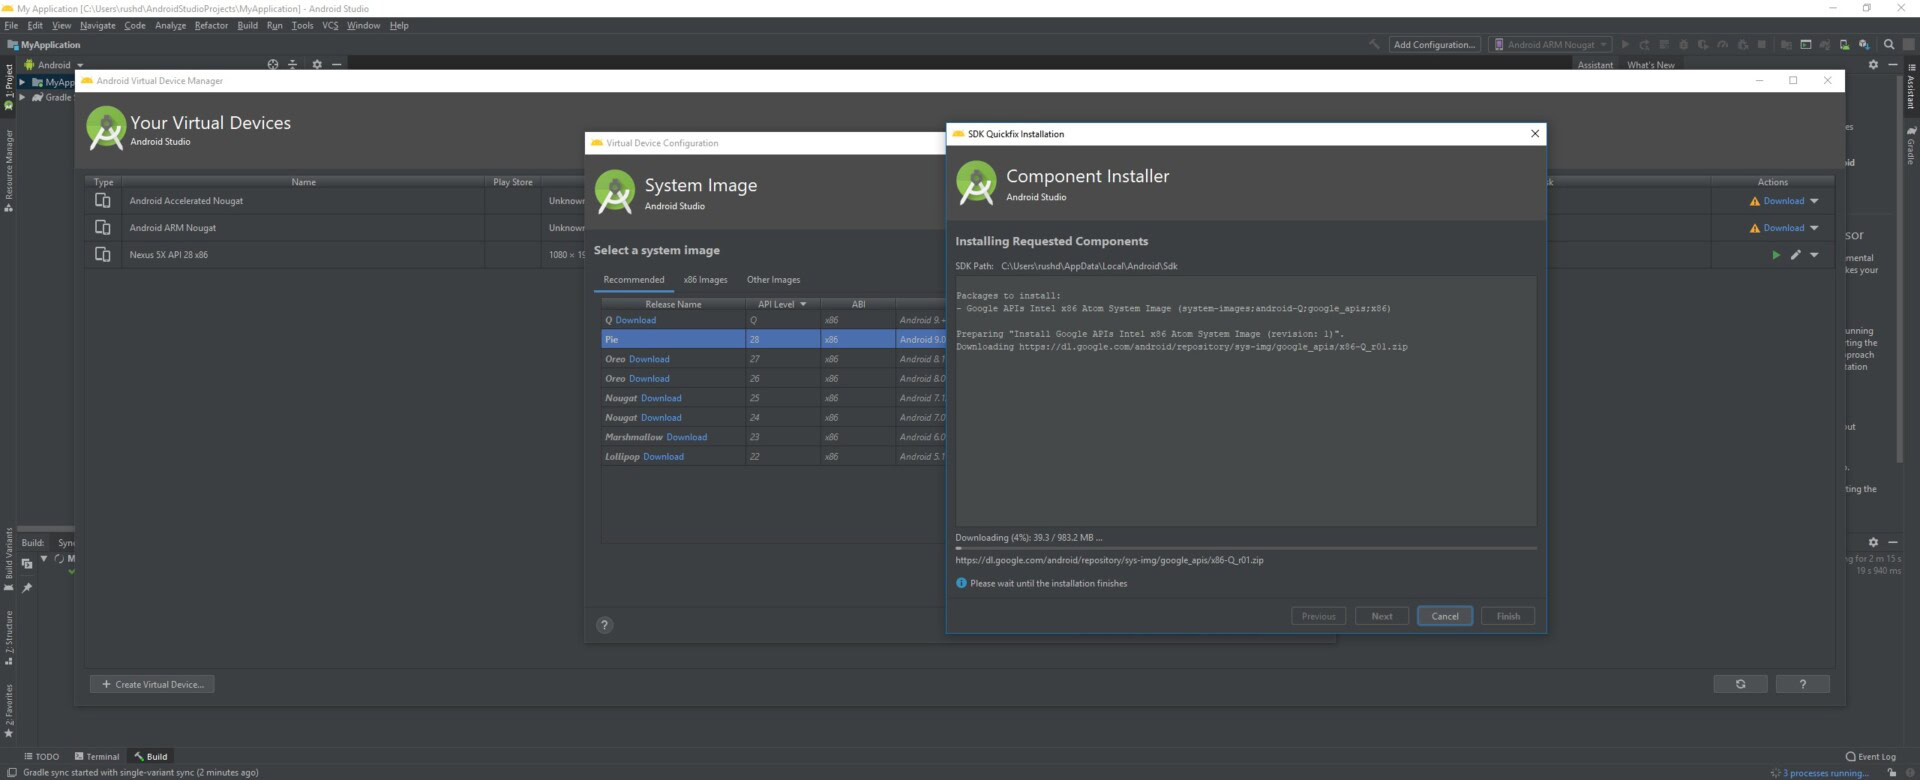This screenshot has height=780, width=1920.
Task: Expand the MyApp tree node in Project panel
Action: [22, 82]
